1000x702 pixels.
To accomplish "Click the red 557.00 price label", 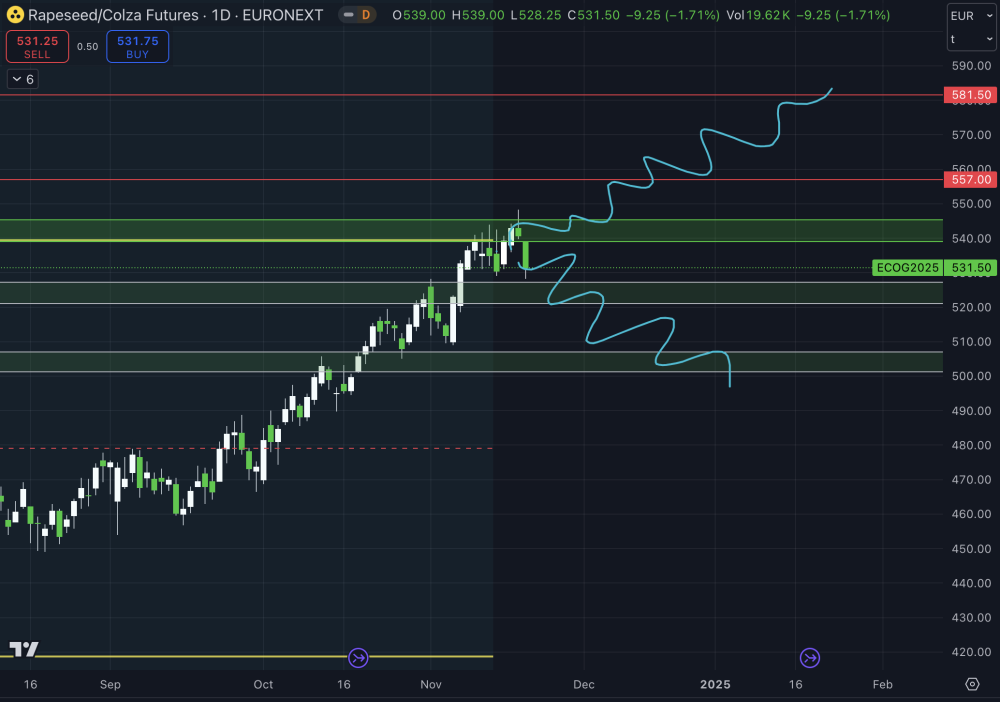I will [x=971, y=180].
